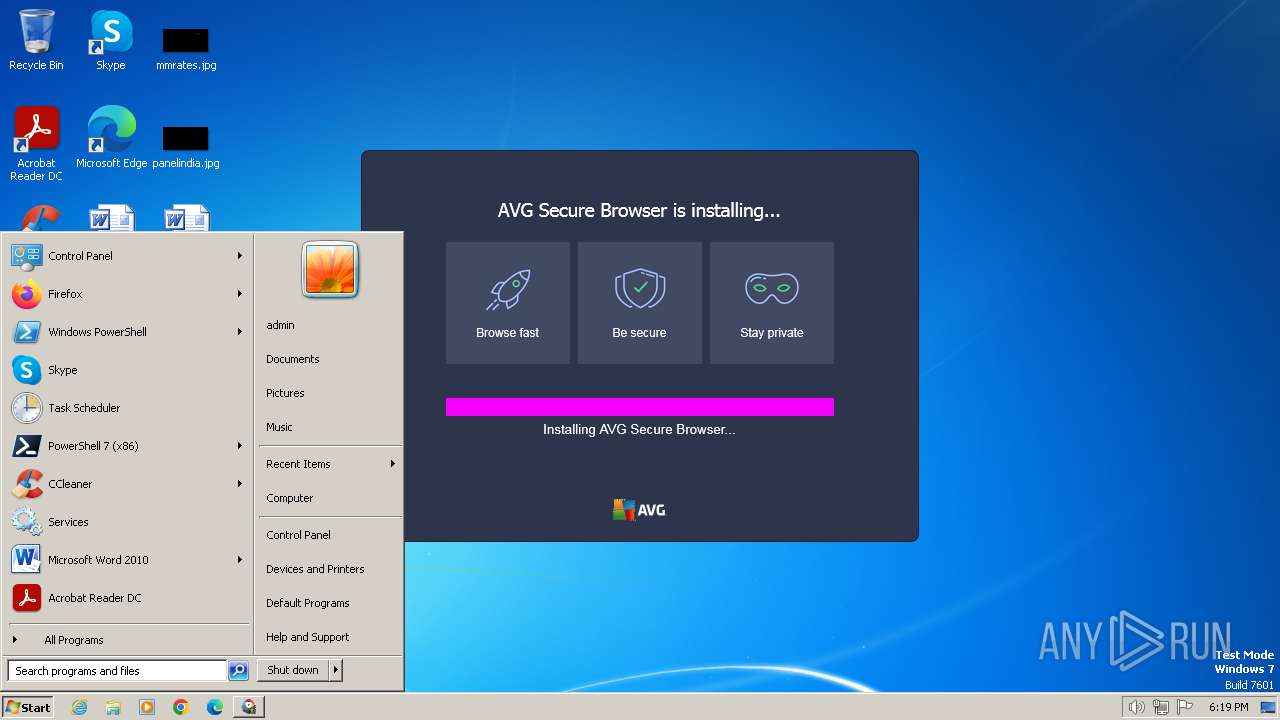Open Documents from Start menu
This screenshot has height=720, width=1280.
click(x=330, y=359)
